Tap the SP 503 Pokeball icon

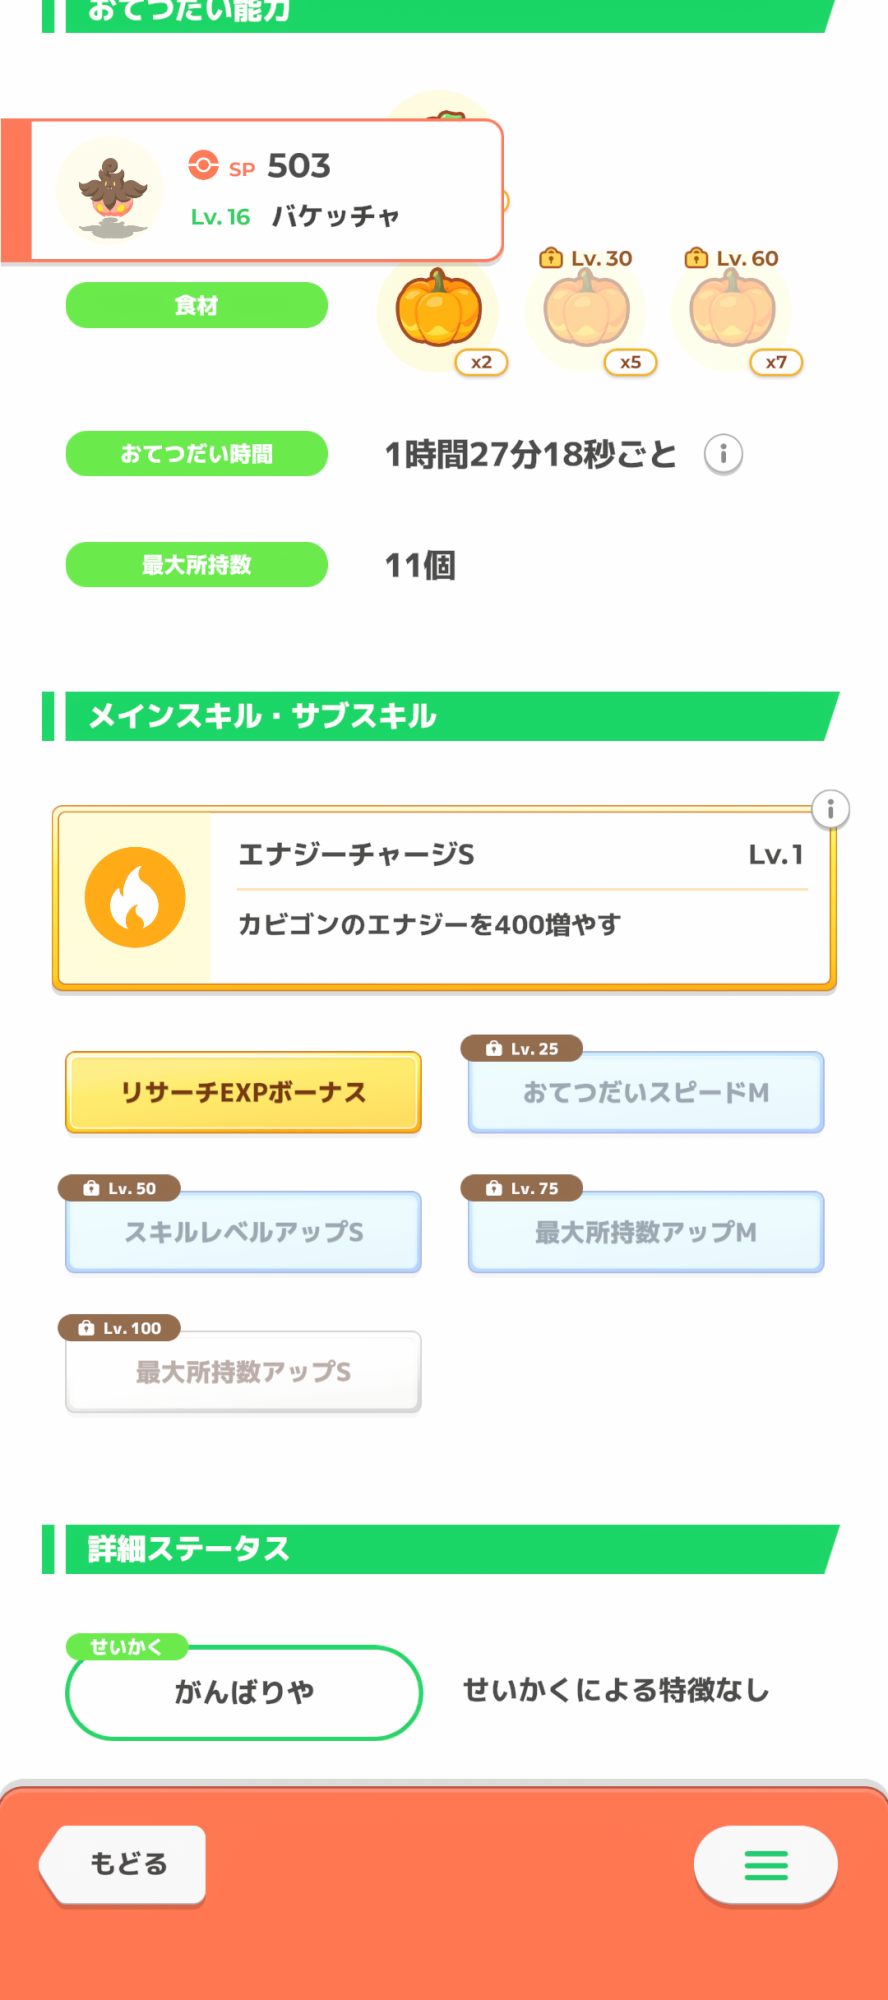[x=203, y=165]
